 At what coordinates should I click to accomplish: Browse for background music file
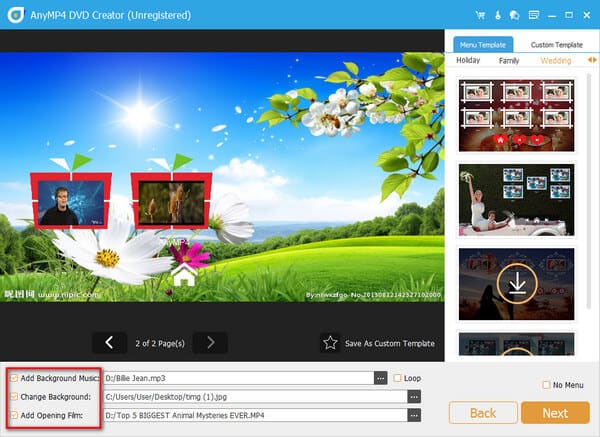380,379
